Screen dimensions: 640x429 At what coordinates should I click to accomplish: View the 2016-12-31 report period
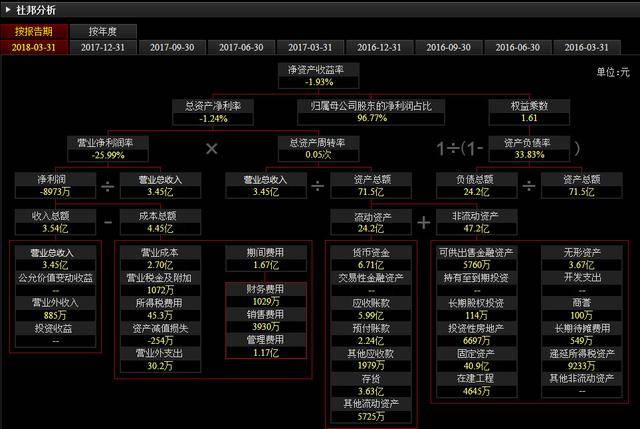click(380, 47)
